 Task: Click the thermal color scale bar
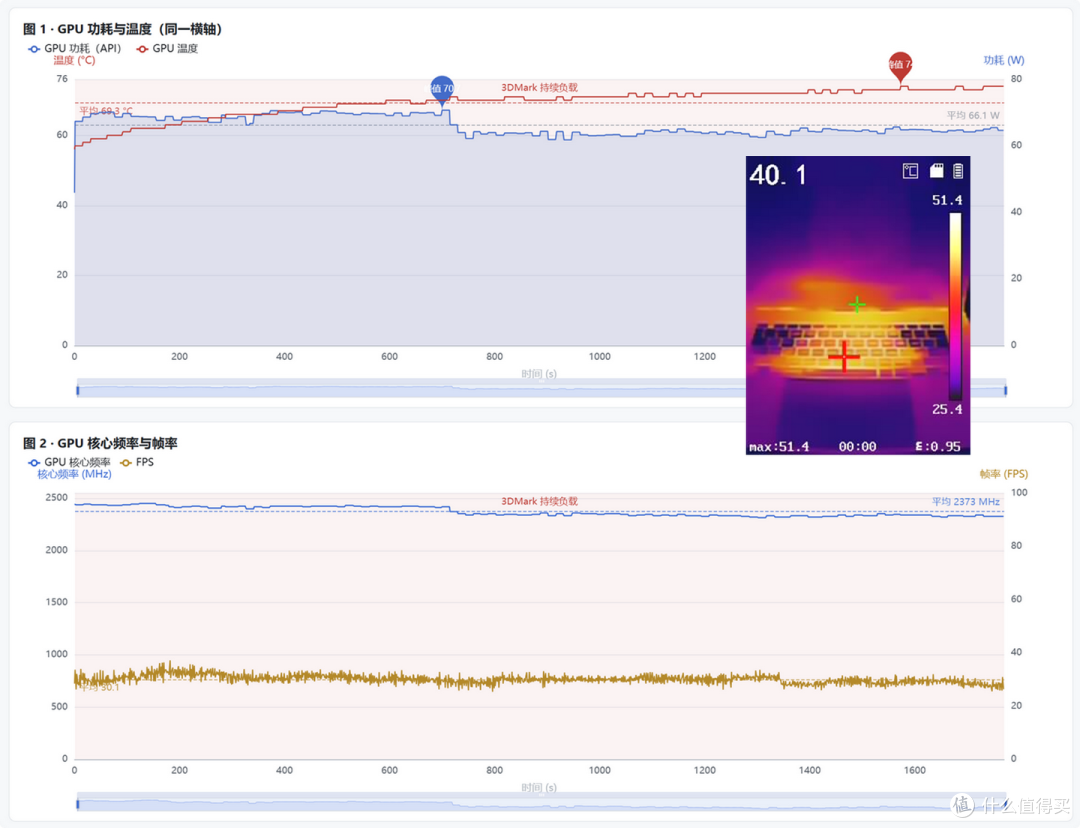click(955, 307)
